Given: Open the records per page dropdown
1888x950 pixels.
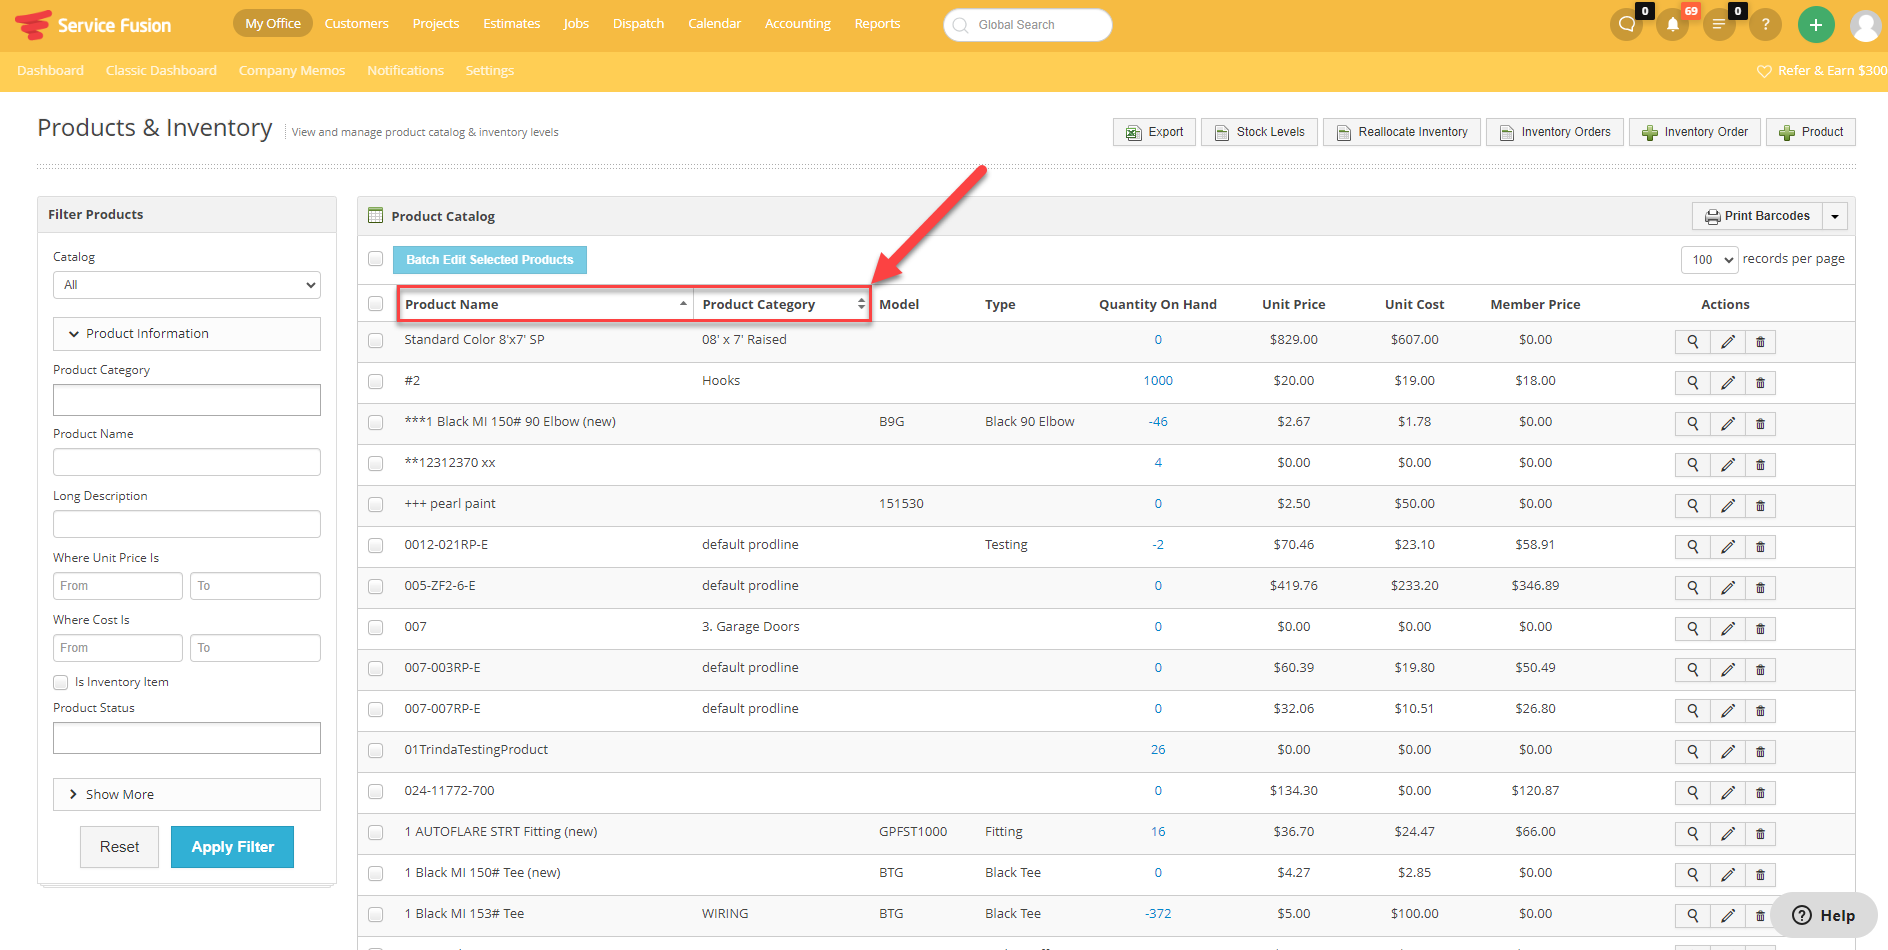Looking at the screenshot, I should tap(1709, 260).
